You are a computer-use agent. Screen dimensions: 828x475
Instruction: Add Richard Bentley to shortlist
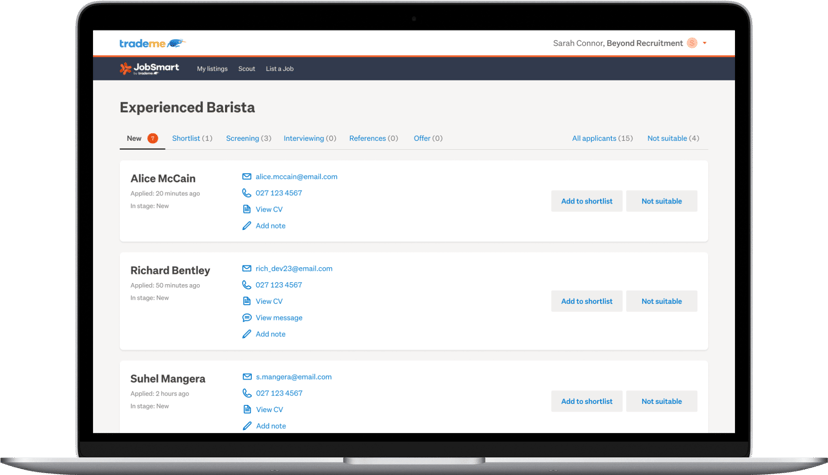pos(587,301)
